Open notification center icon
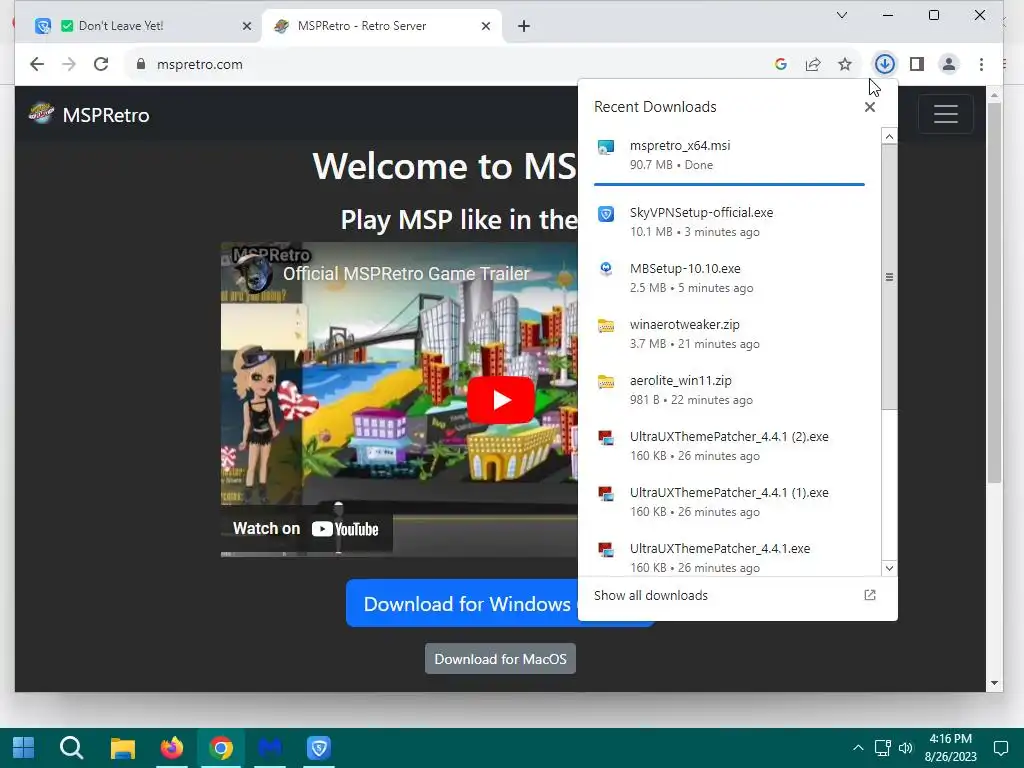1024x768 pixels. coord(1000,748)
